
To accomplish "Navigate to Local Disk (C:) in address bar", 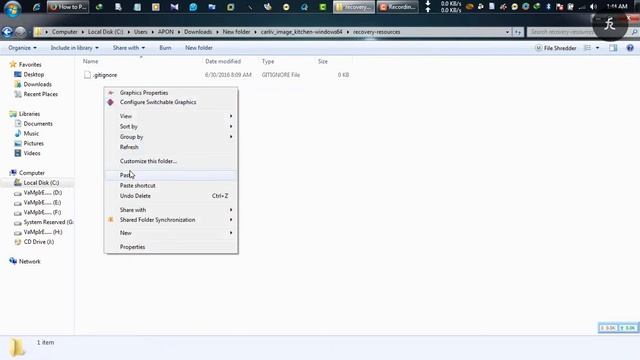I will 105,32.
